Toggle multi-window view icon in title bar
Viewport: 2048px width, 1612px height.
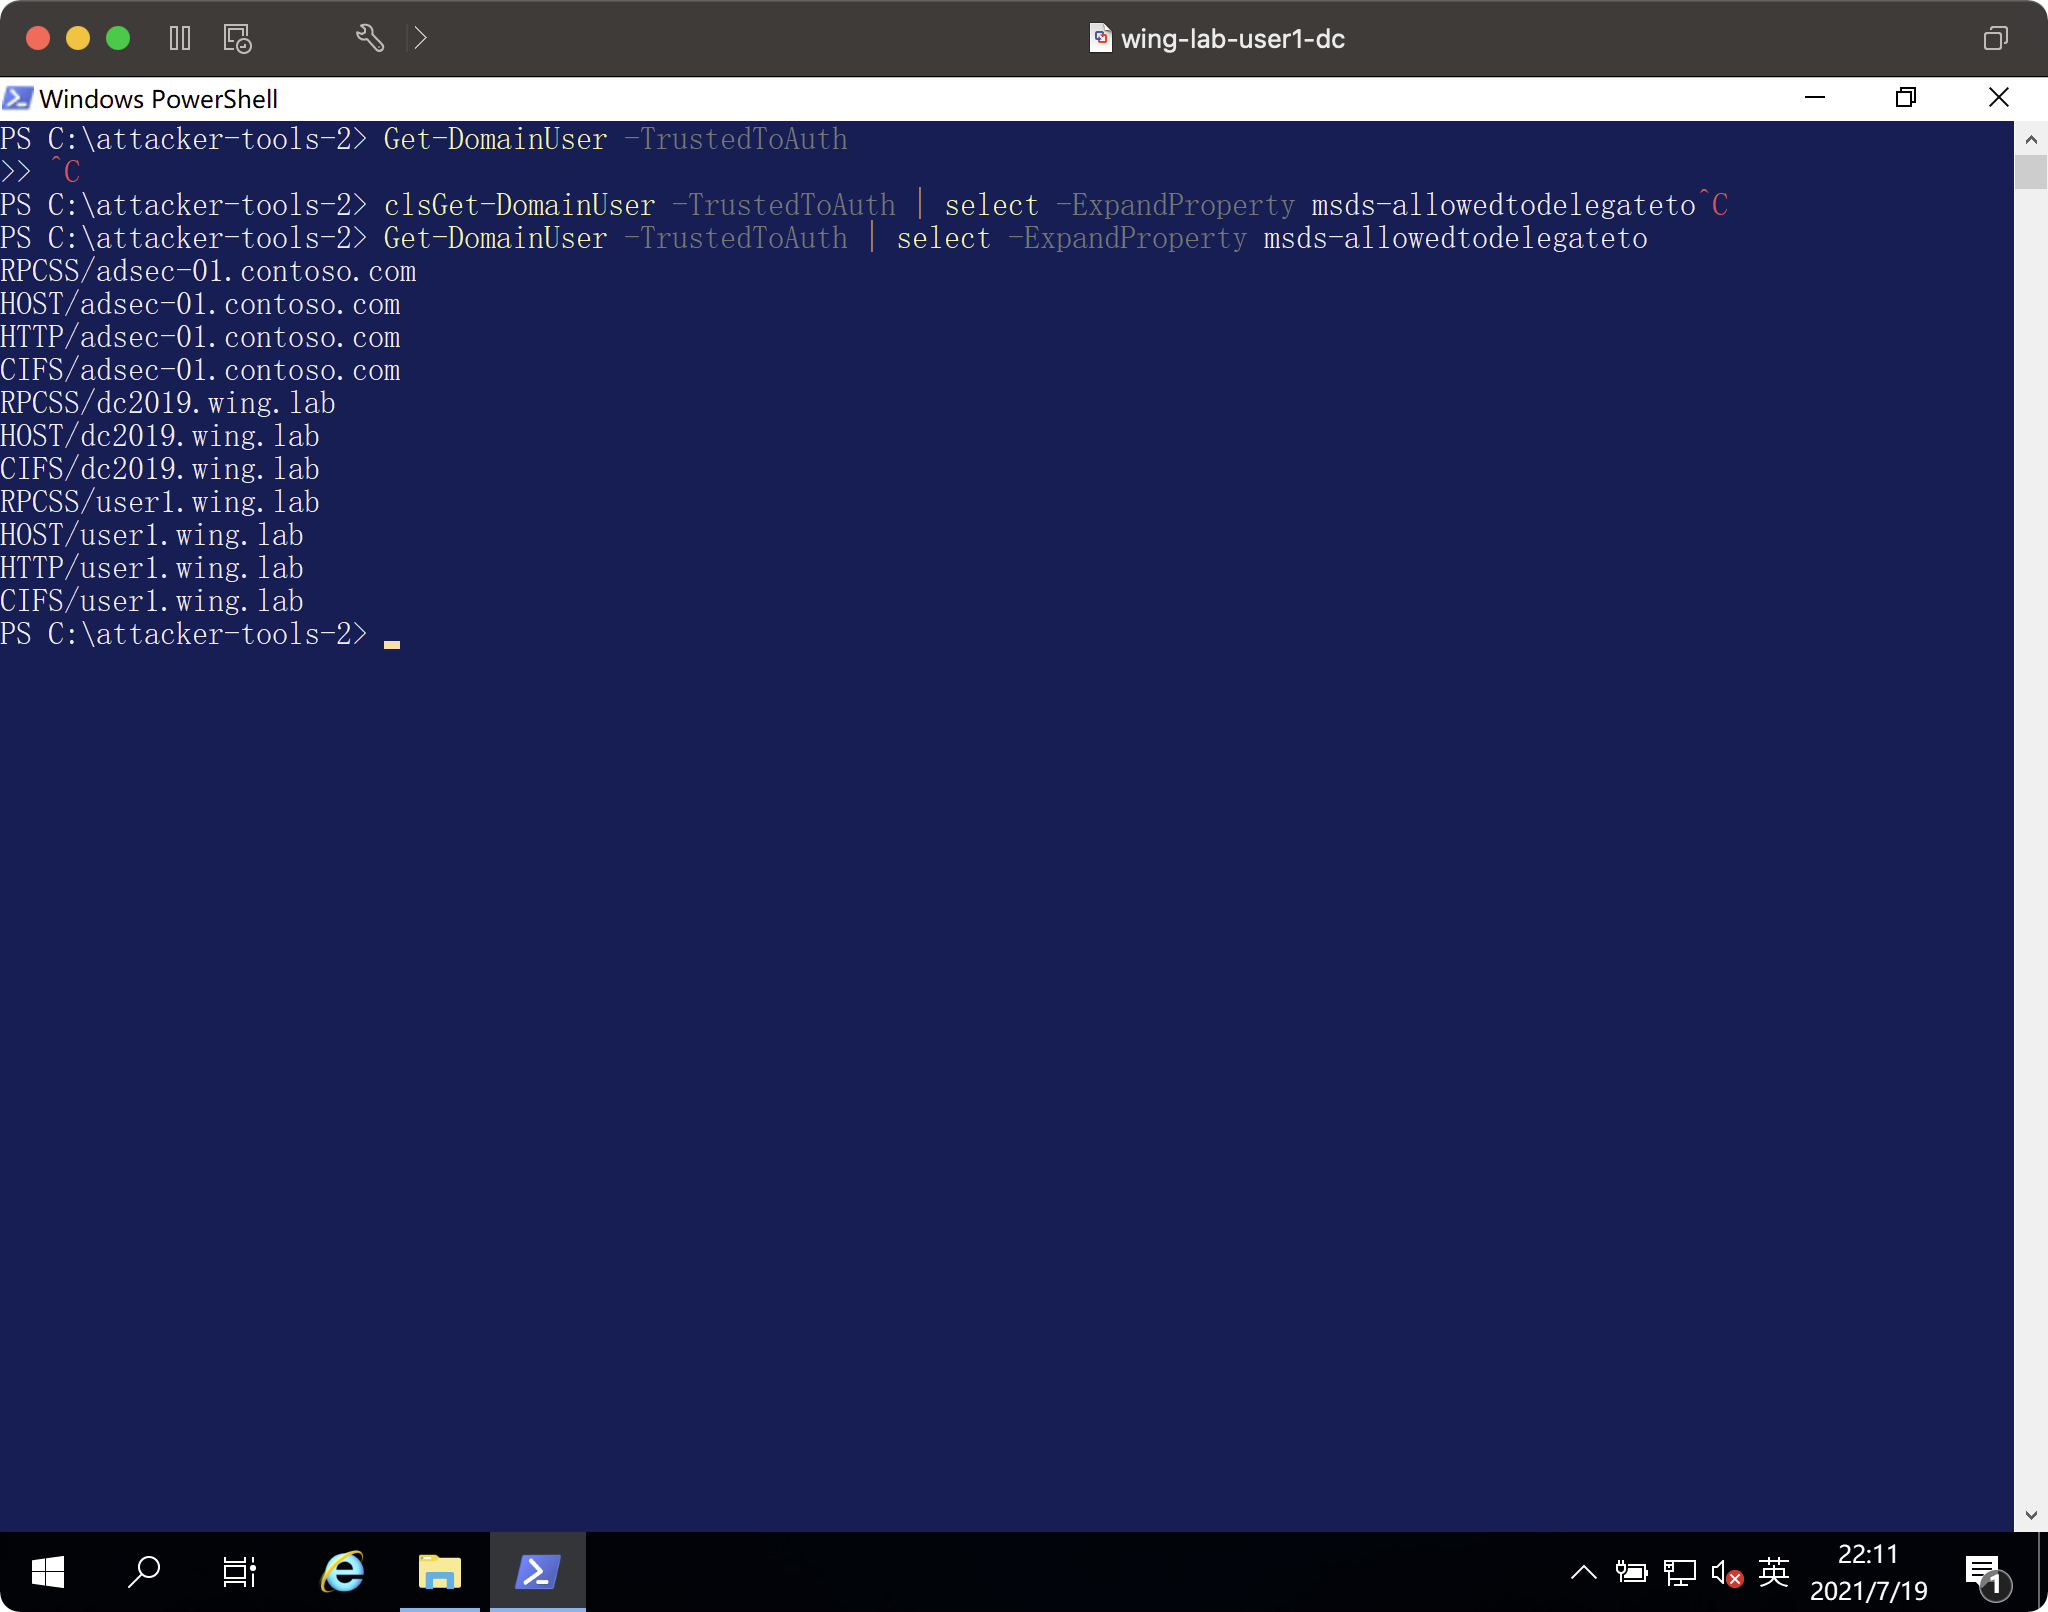(x=1995, y=38)
